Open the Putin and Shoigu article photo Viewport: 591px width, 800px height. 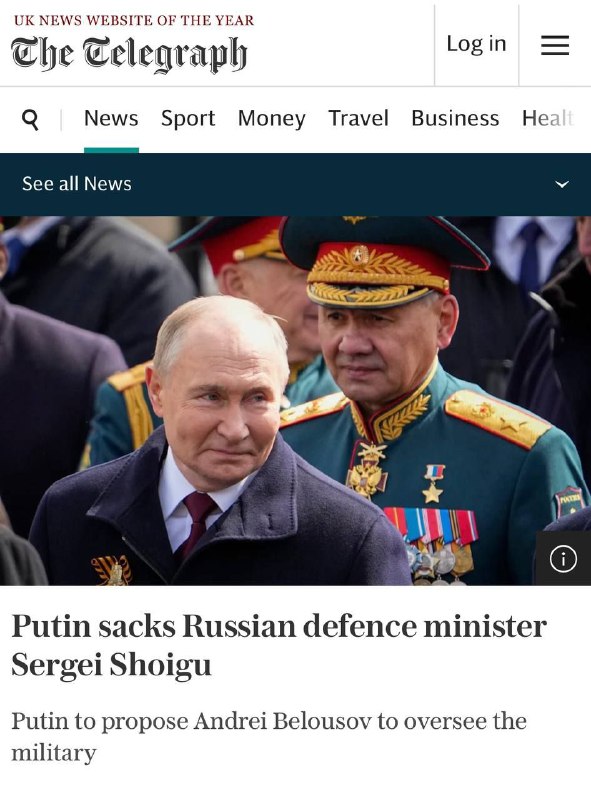(x=296, y=401)
